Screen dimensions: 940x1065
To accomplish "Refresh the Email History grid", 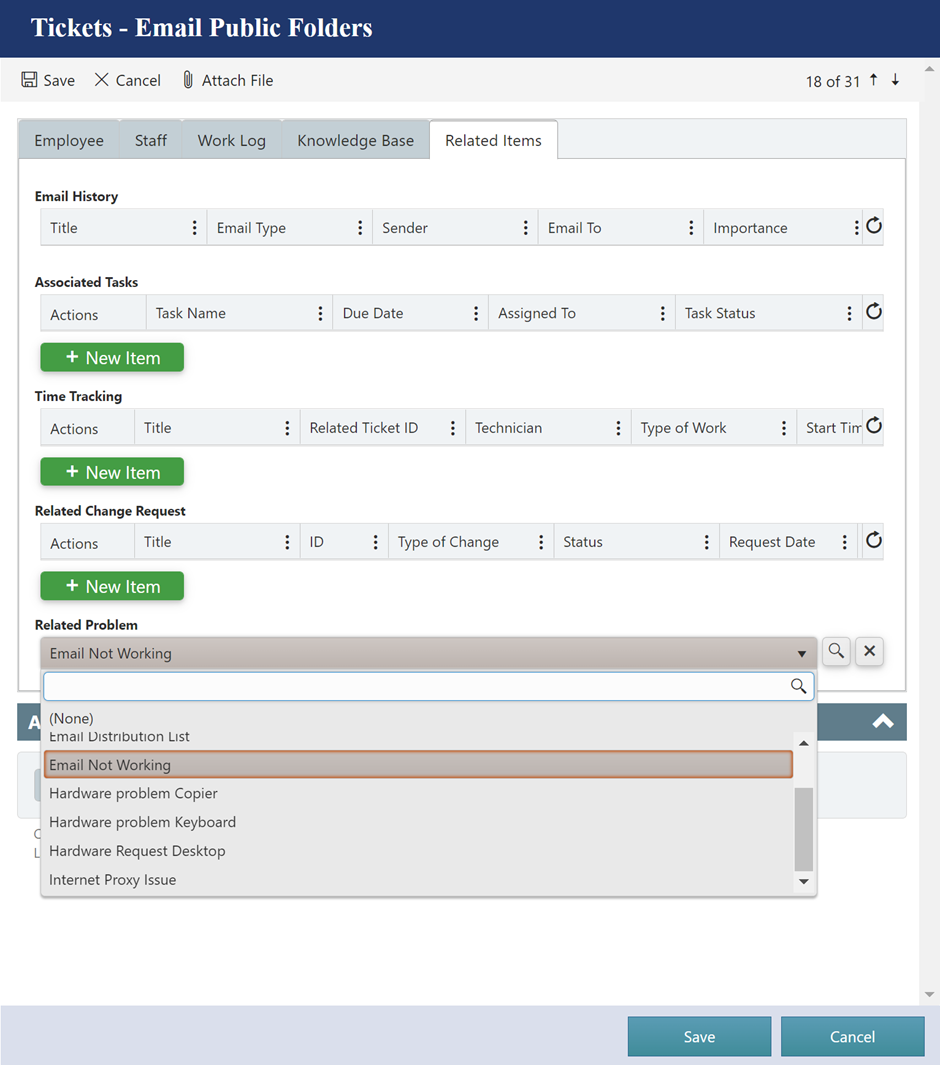I will [872, 226].
